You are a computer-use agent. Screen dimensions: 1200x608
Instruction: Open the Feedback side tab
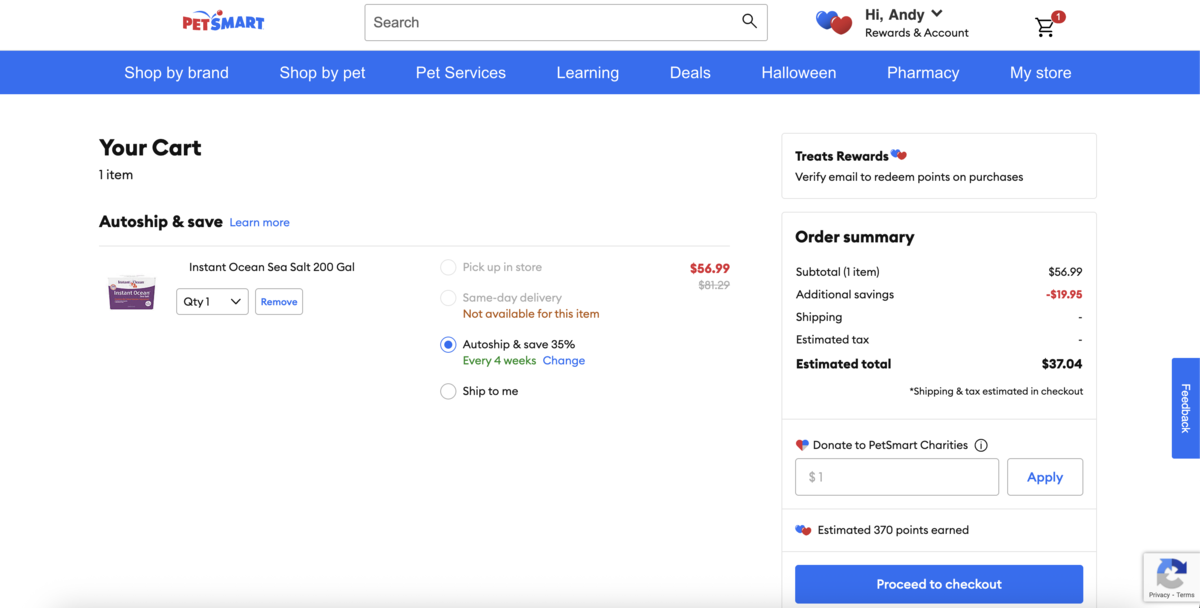click(x=1185, y=408)
